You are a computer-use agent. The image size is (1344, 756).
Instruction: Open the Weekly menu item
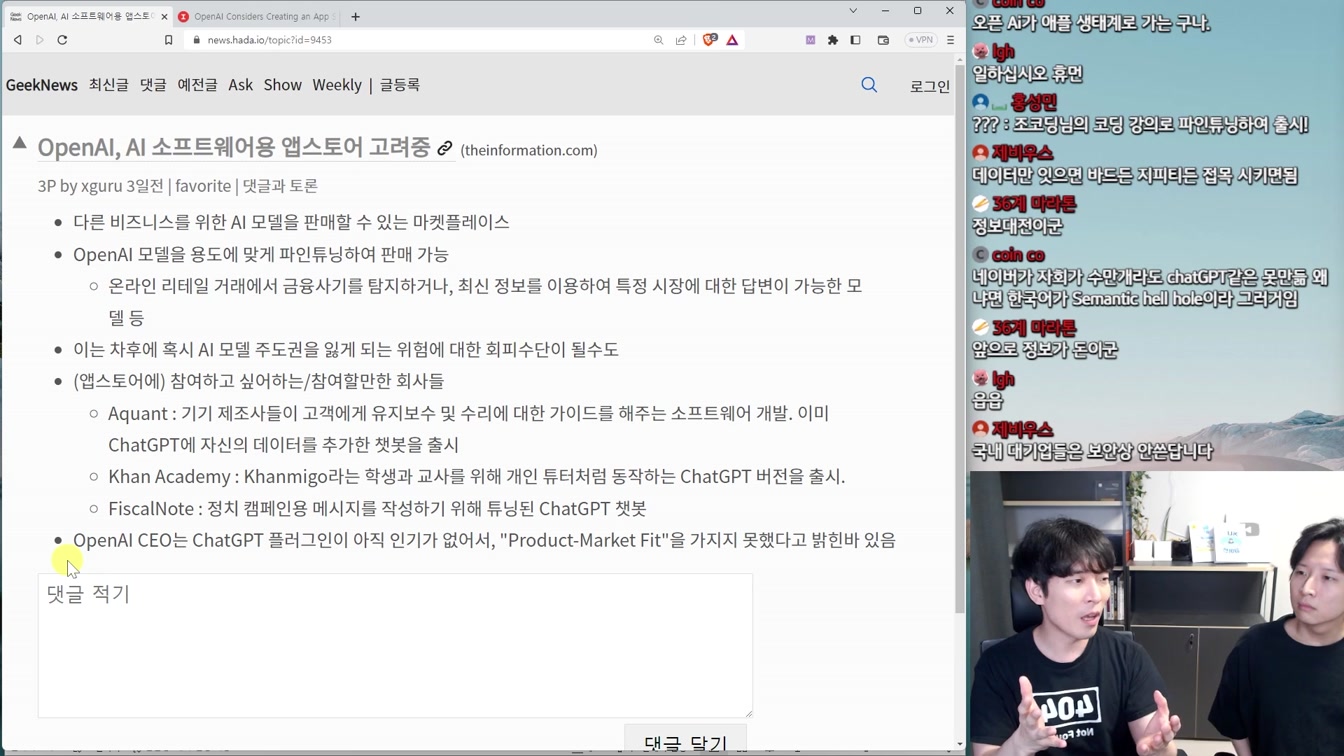tap(337, 85)
